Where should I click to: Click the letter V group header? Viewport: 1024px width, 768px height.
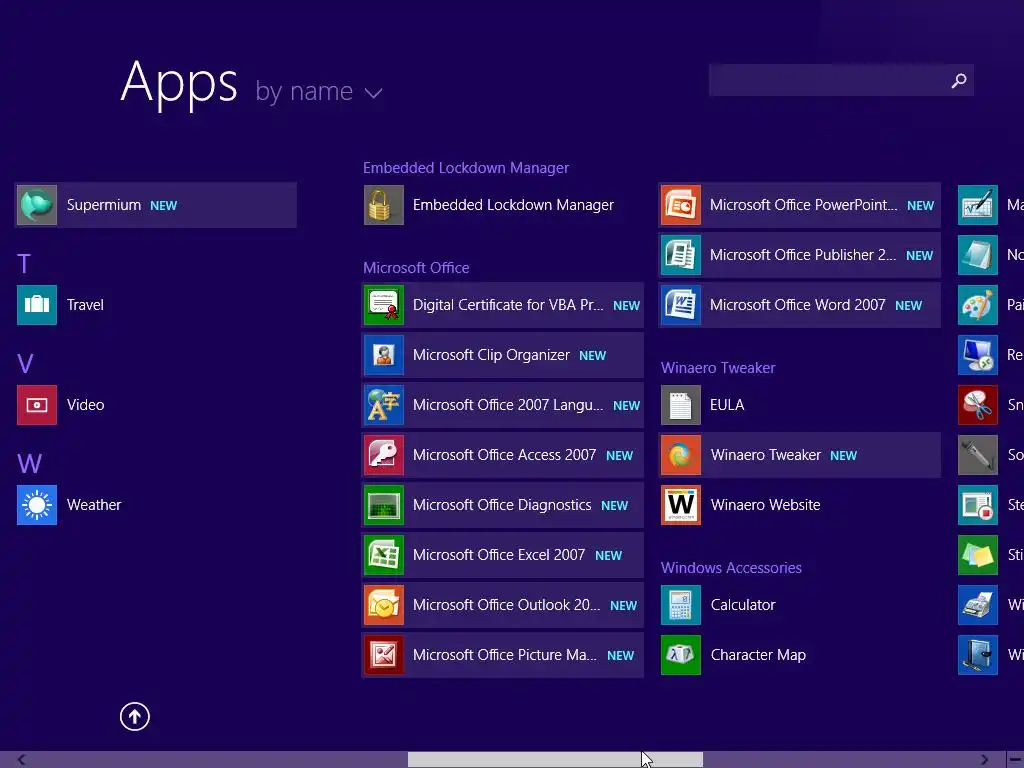pos(25,364)
